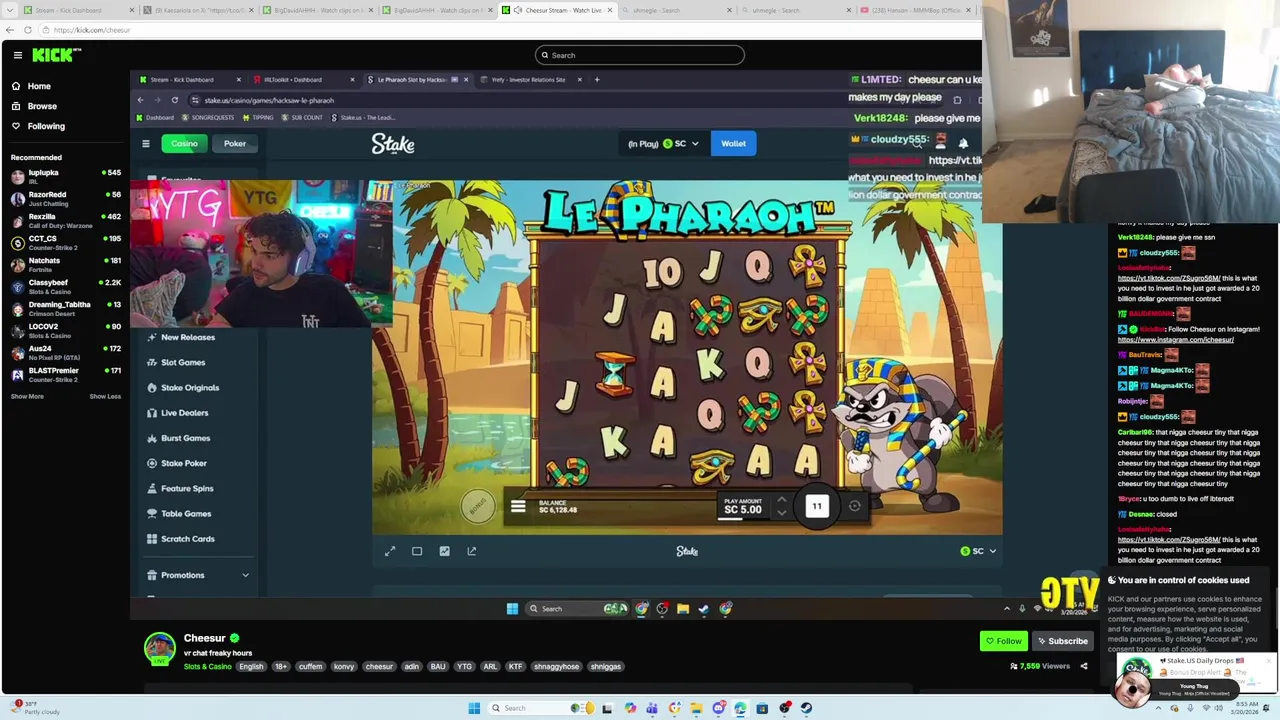Select the Poker button in Stake
Viewport: 1280px width, 720px height.
(235, 143)
